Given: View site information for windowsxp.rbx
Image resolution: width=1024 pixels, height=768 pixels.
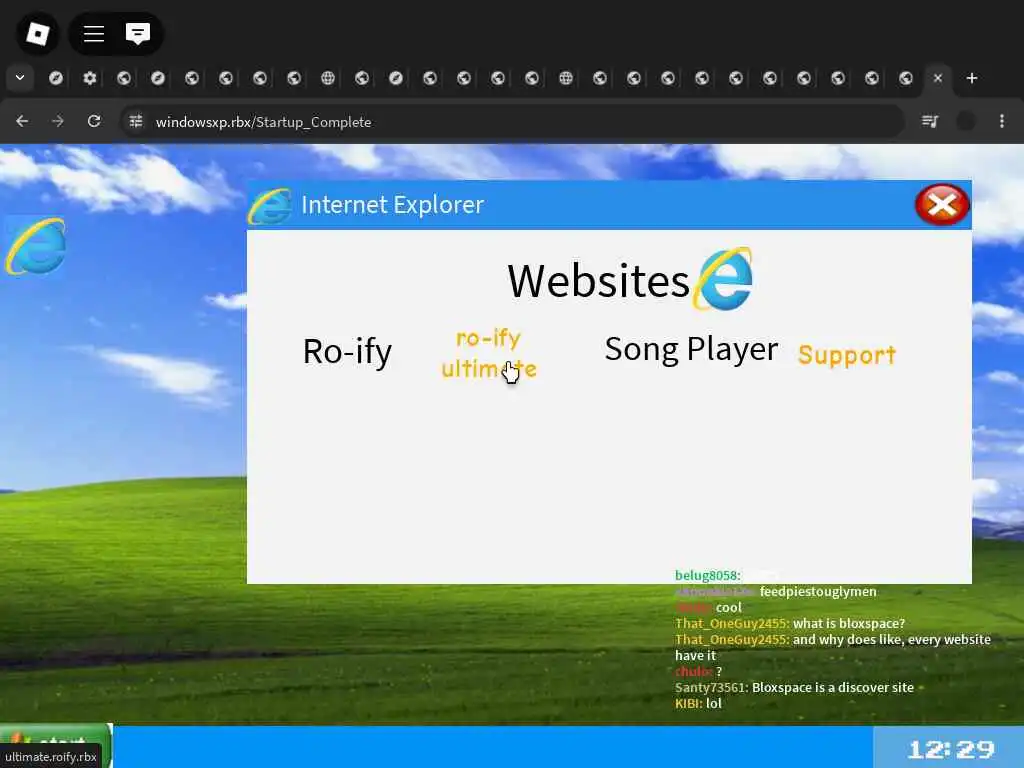Looking at the screenshot, I should point(136,121).
